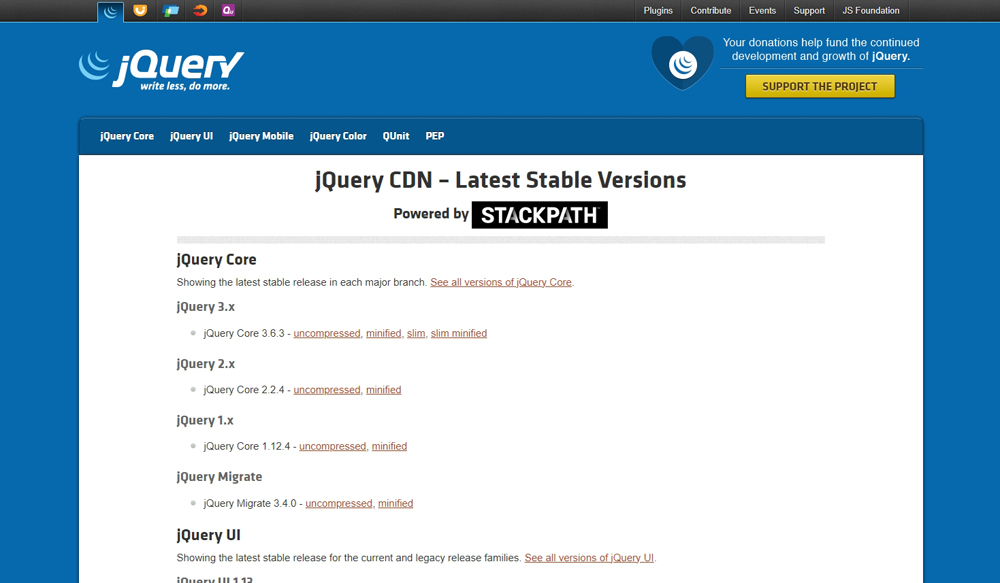
Task: Click the StackPath logo
Action: [540, 215]
